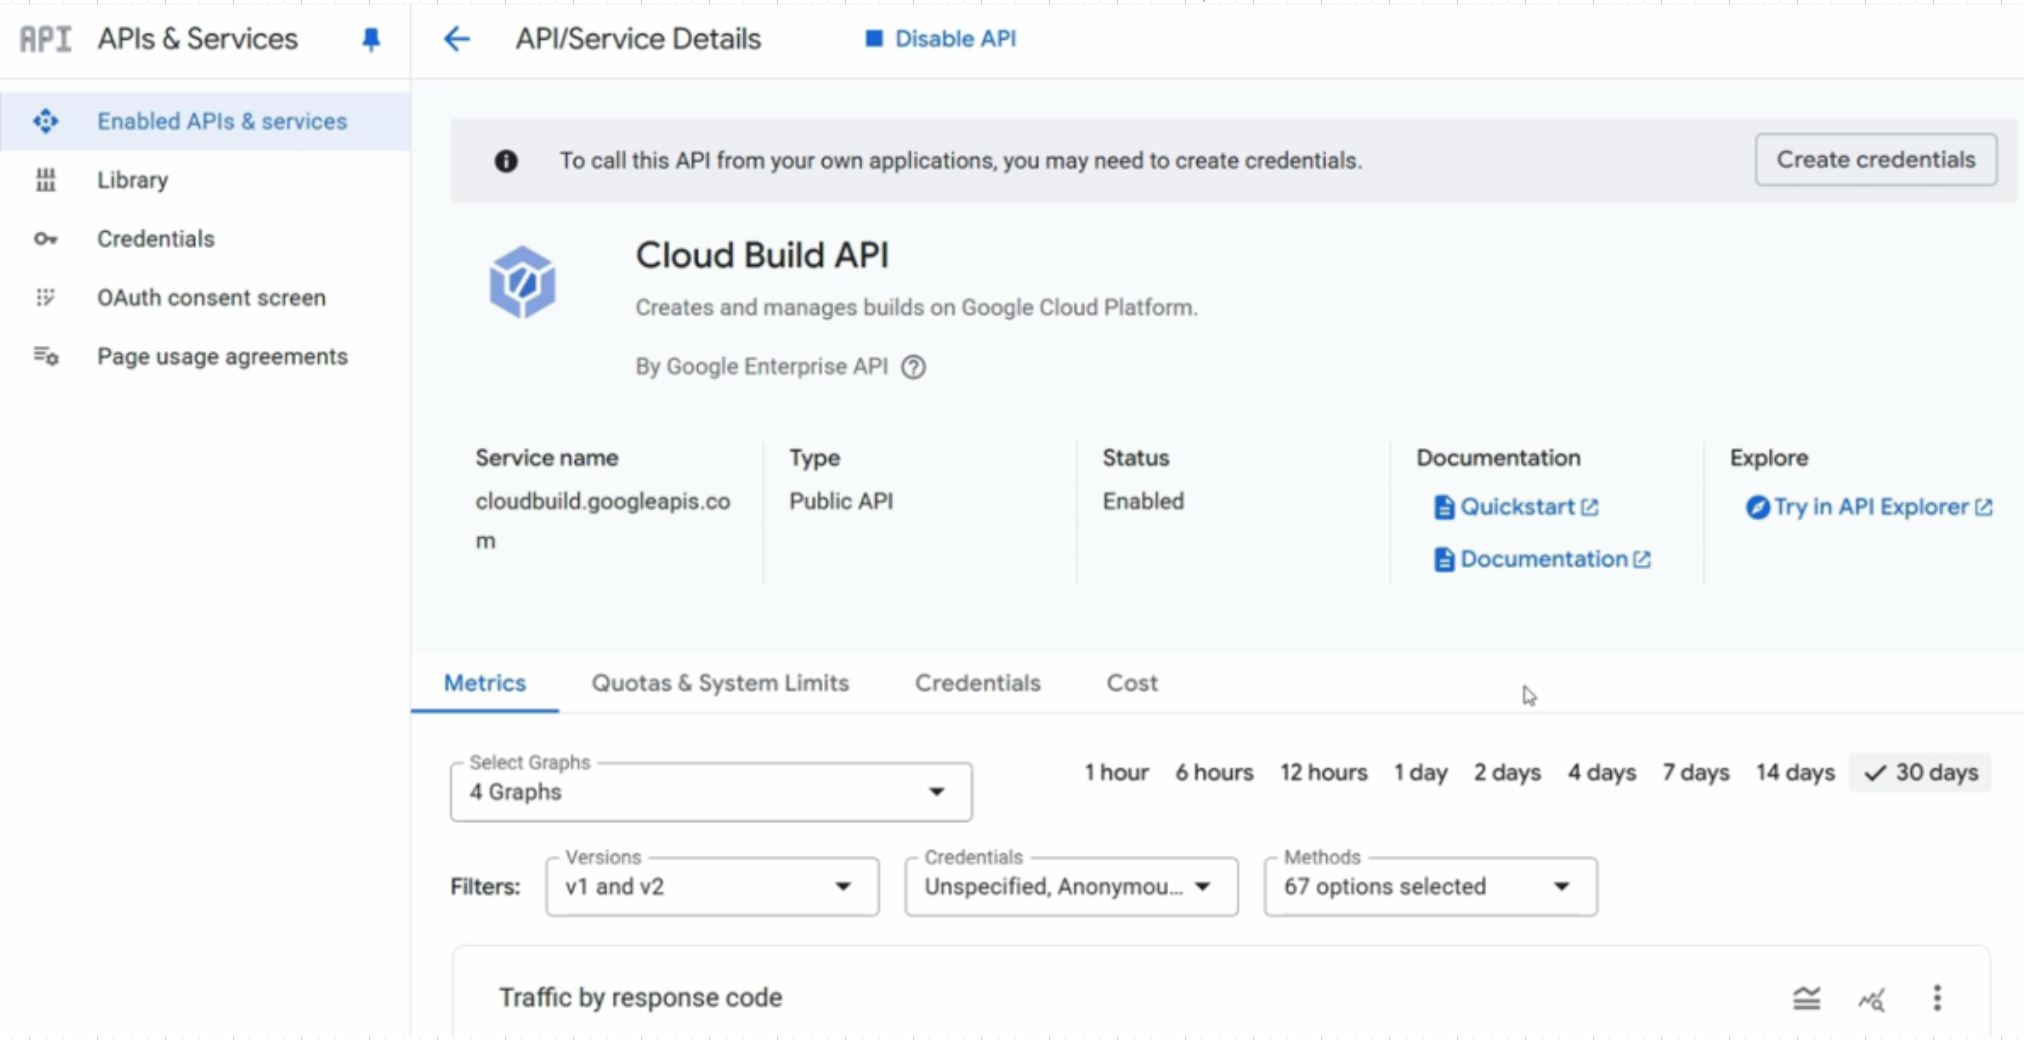Click Create credentials button
2024x1040 pixels.
(1876, 160)
